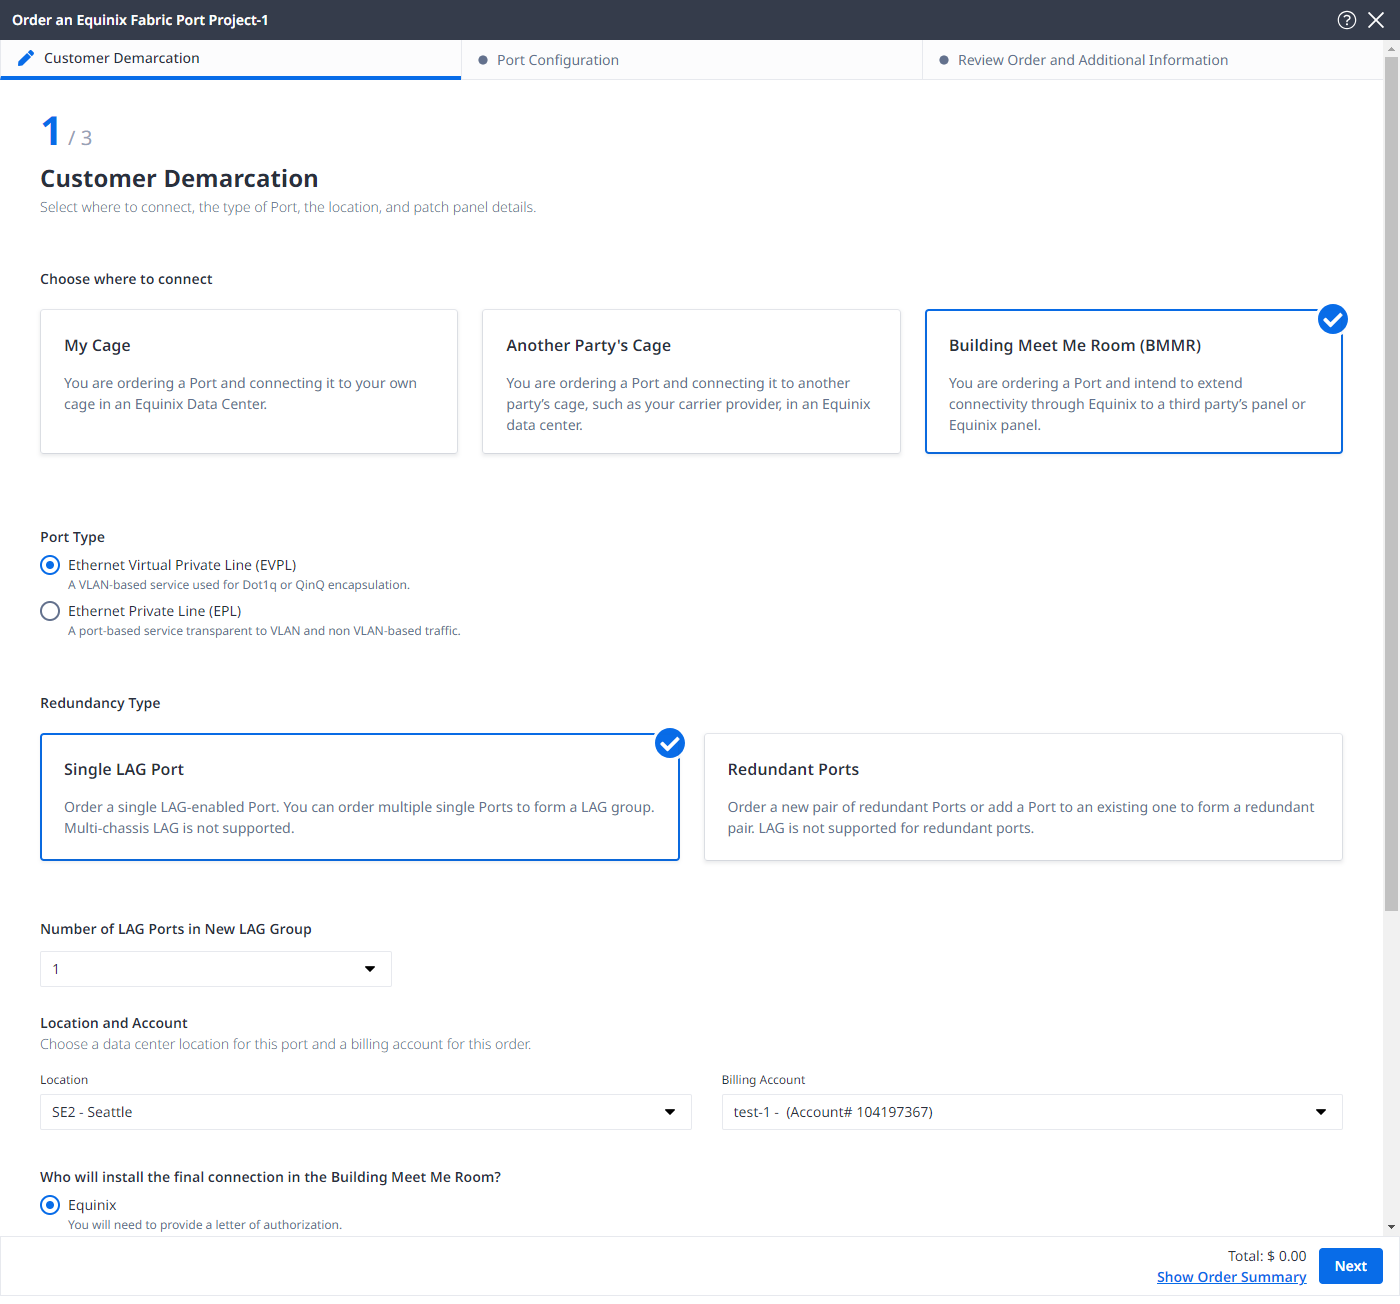The height and width of the screenshot is (1304, 1400).
Task: Click the 'Order an Equinix Fabric Port Project-1' title
Action: coord(140,20)
